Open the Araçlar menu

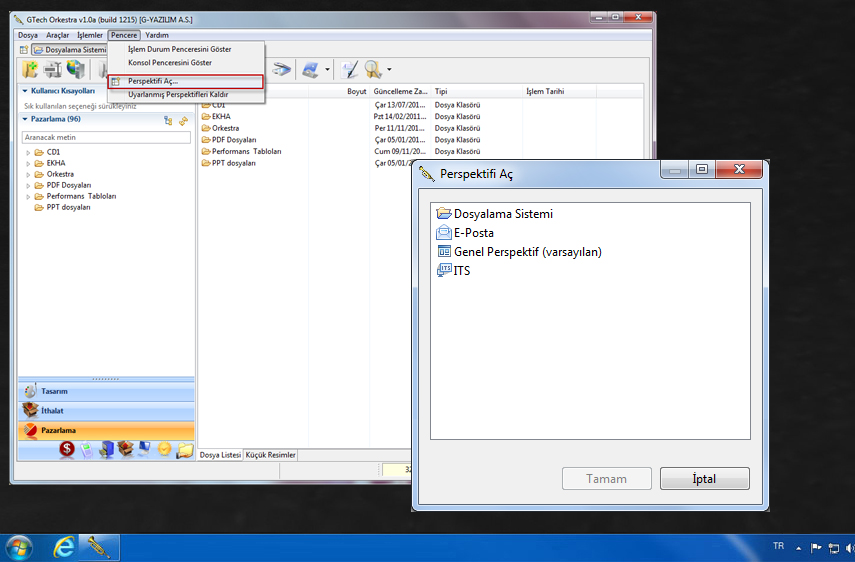click(x=57, y=35)
